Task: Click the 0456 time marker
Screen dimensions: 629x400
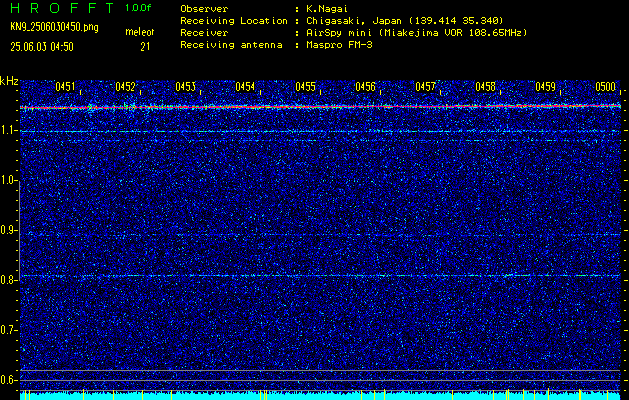Action: [365, 87]
